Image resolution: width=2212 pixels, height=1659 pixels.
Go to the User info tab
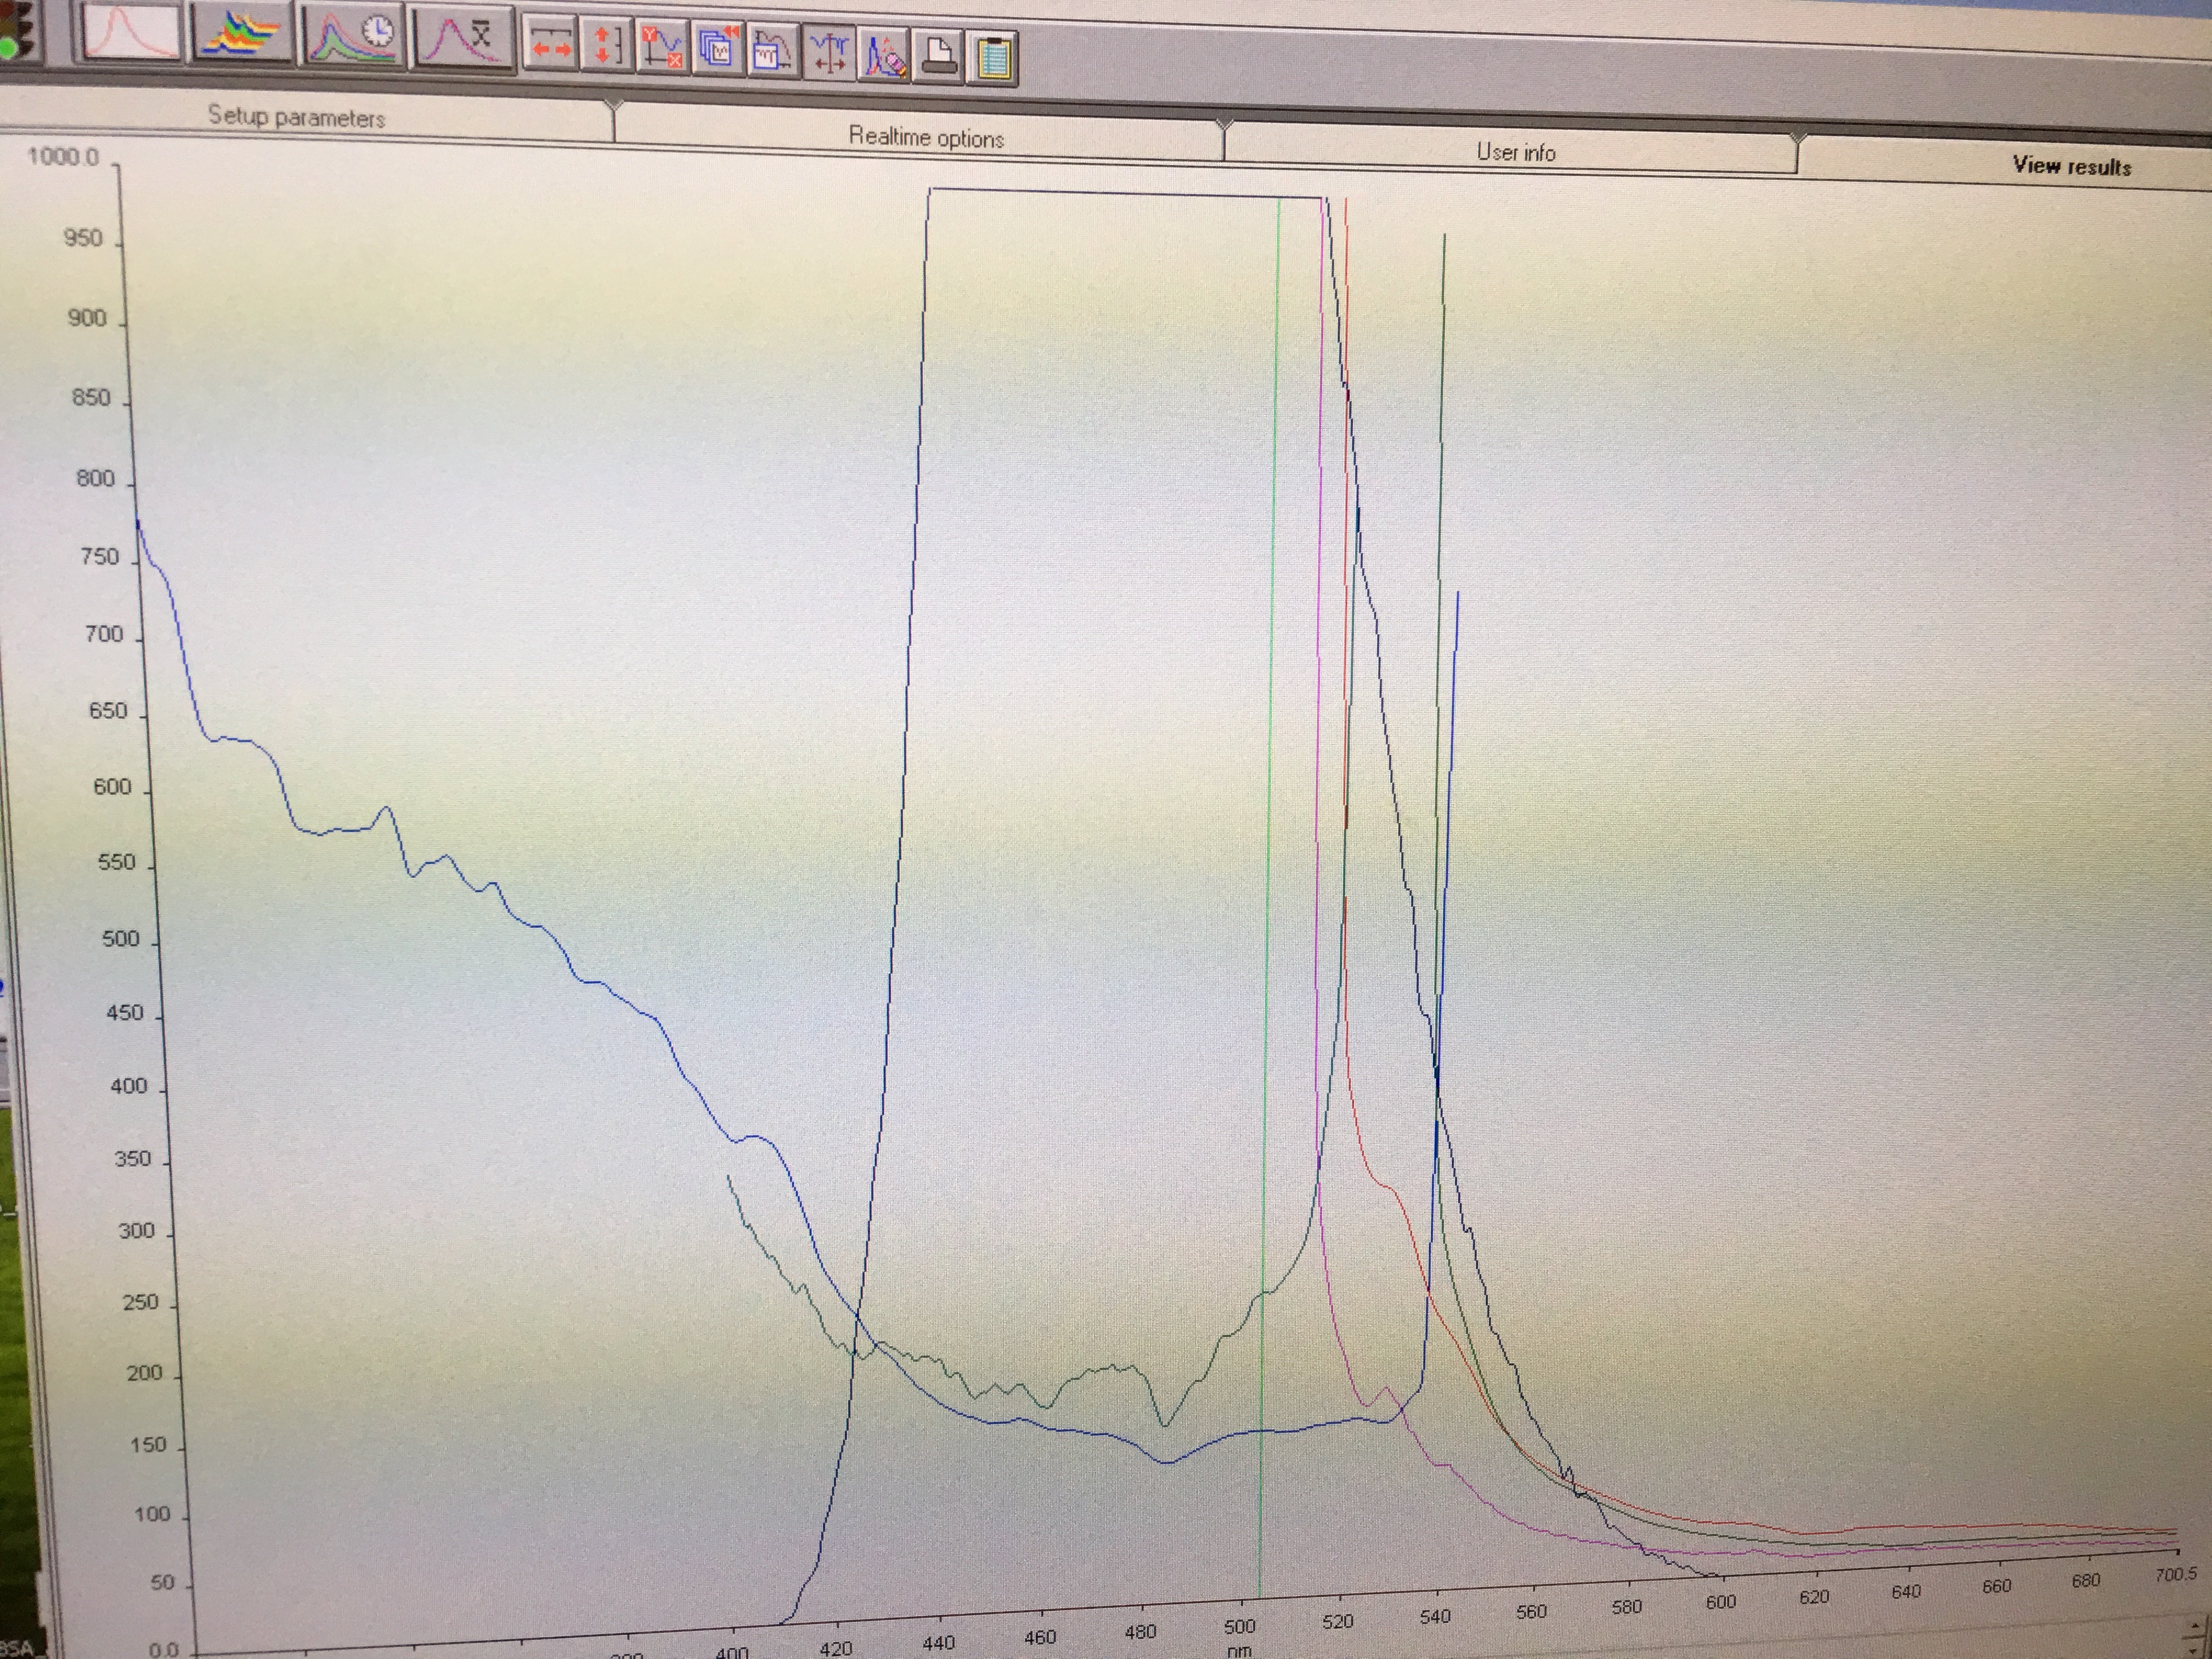[1515, 152]
